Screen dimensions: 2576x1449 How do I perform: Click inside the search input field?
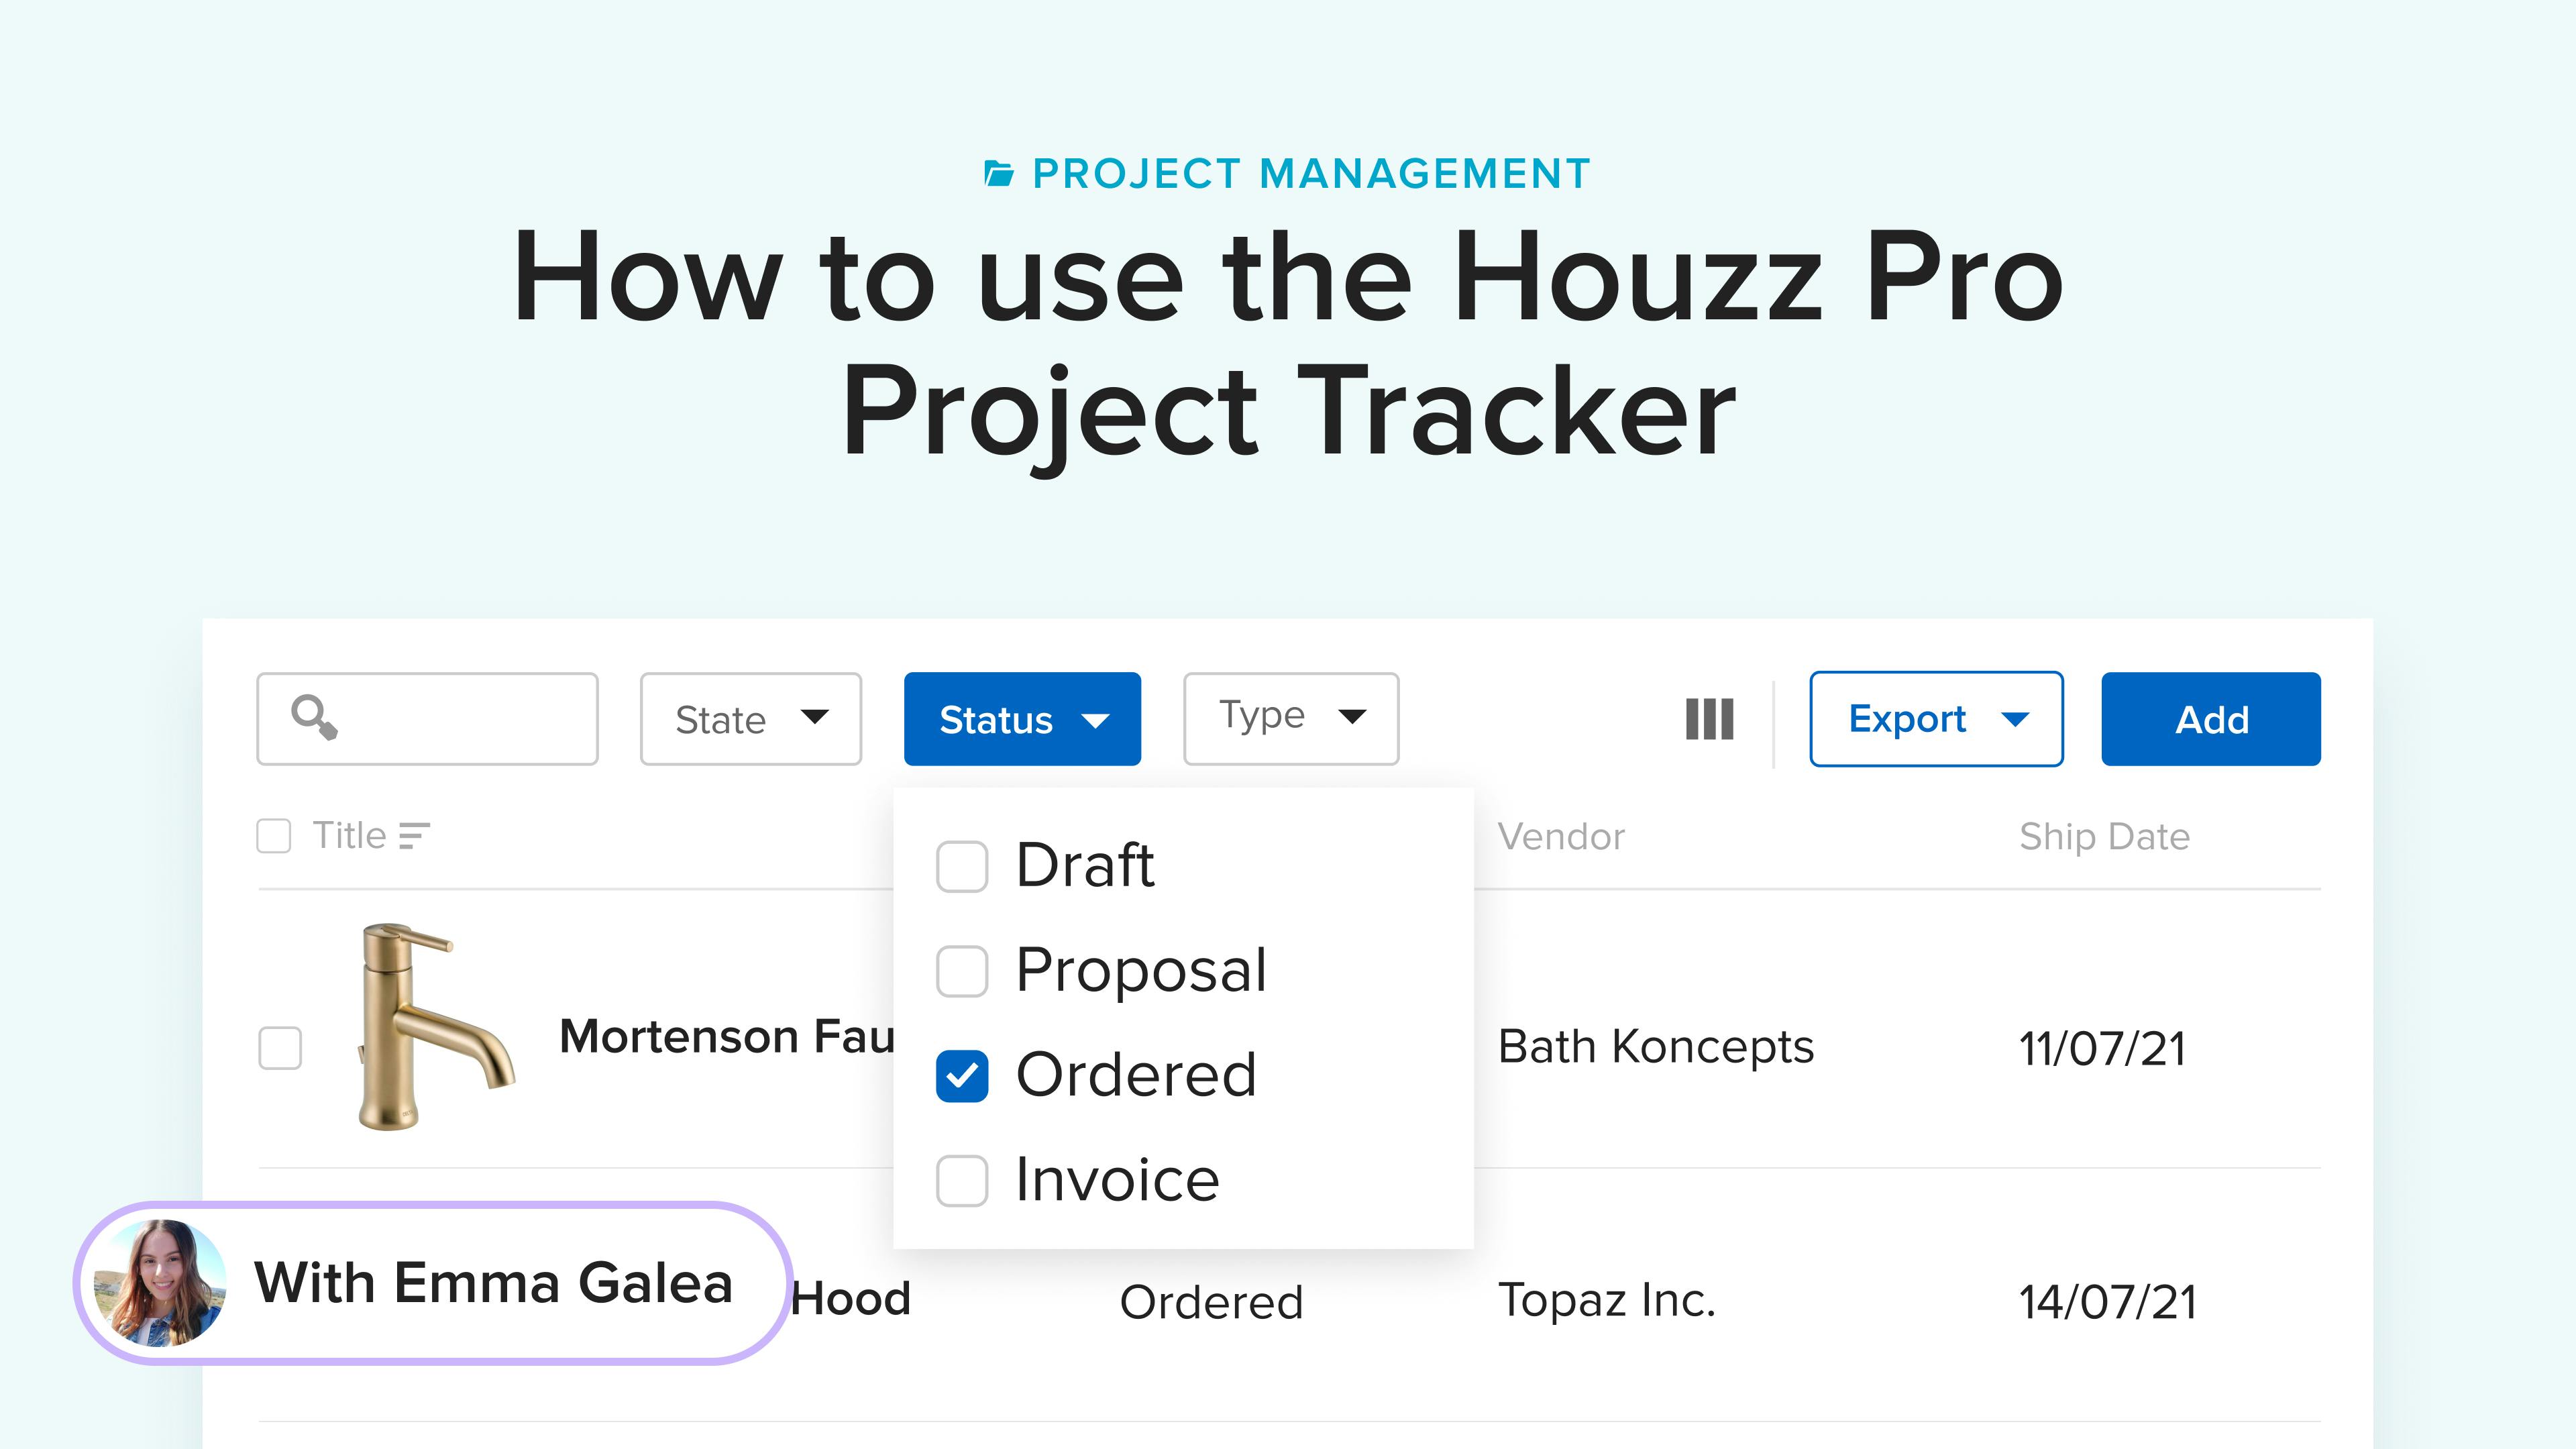click(427, 719)
